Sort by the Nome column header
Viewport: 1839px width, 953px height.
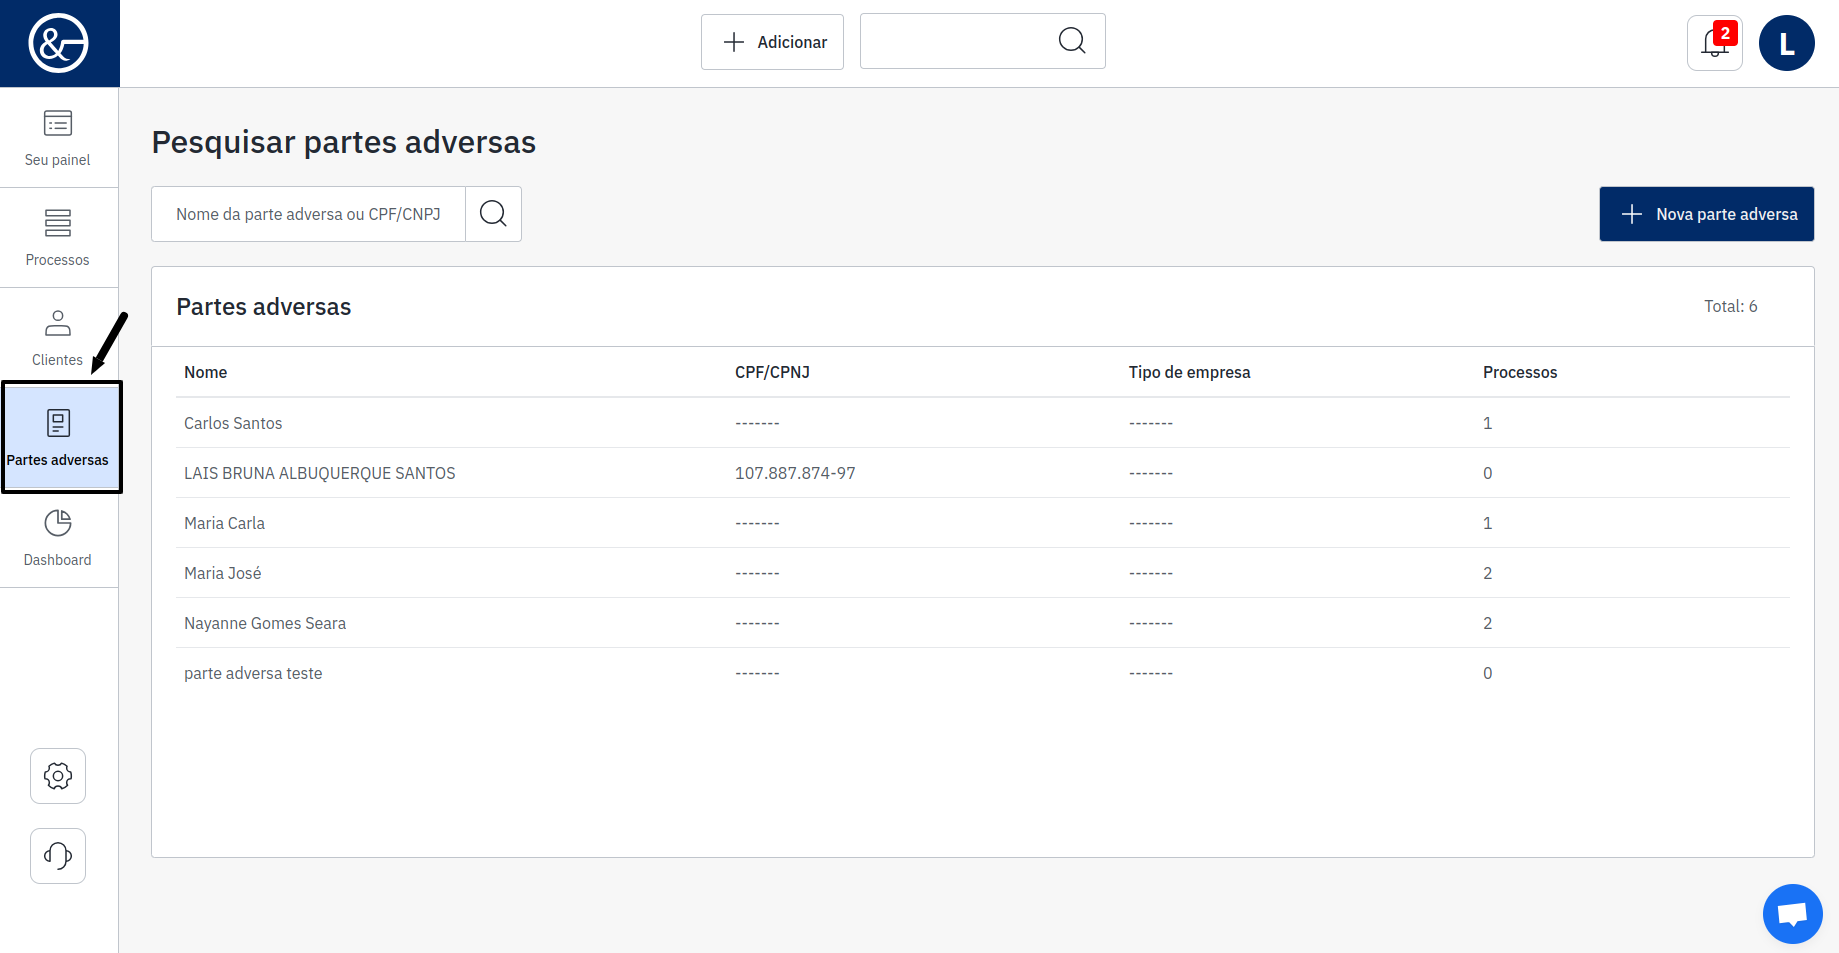[x=205, y=372]
